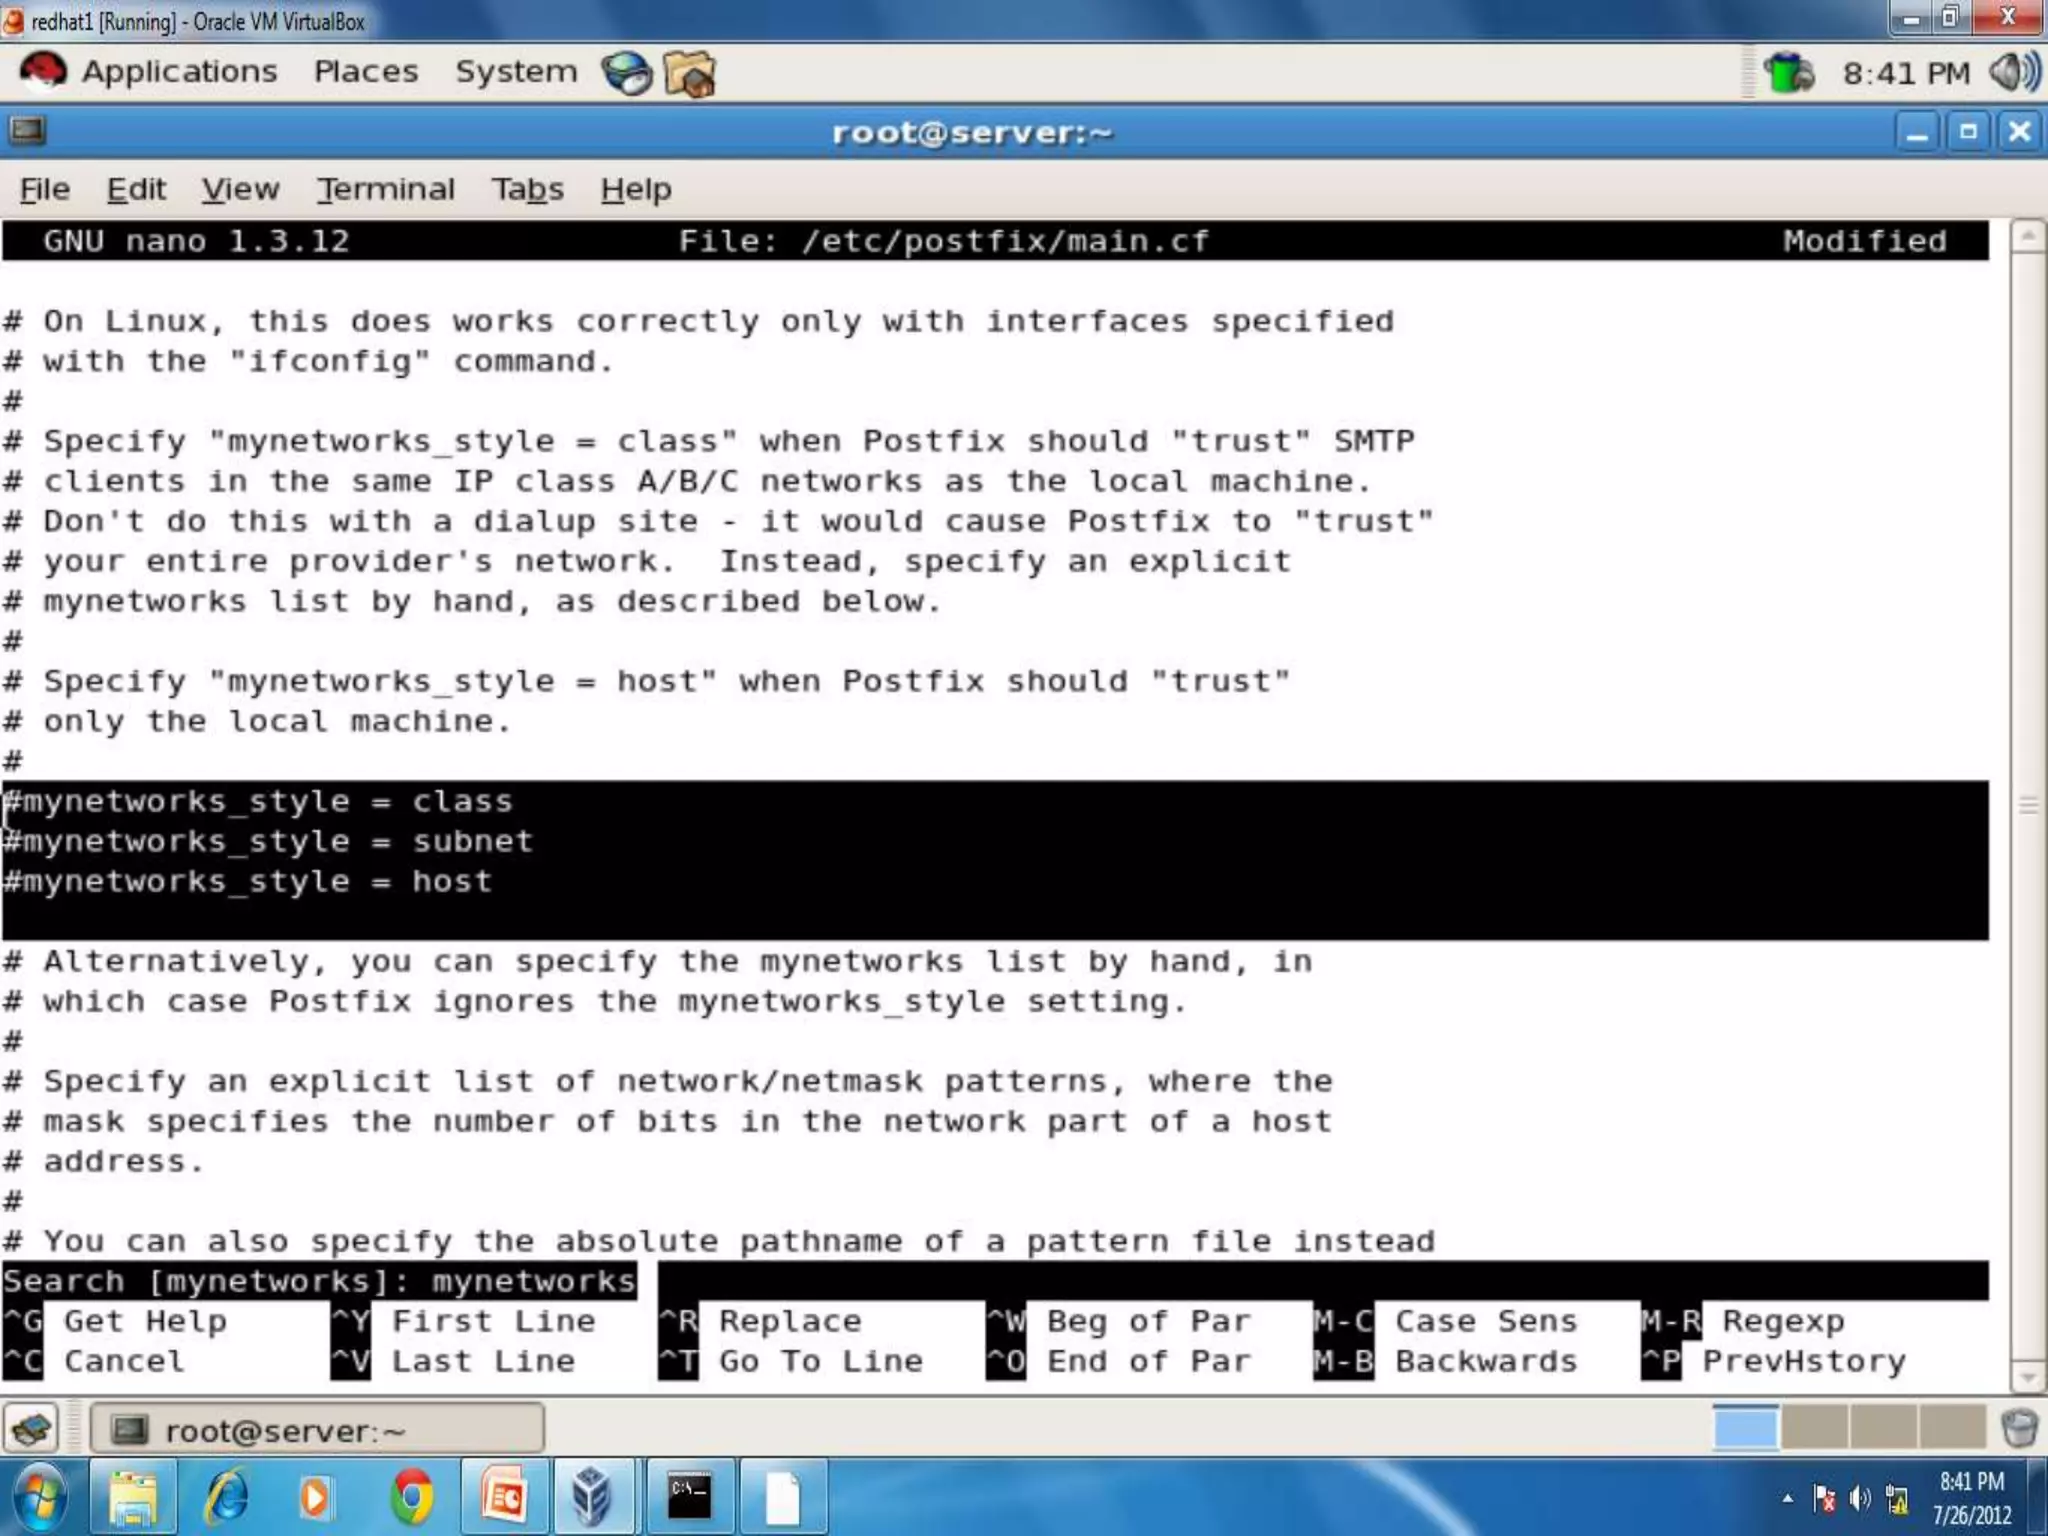Open the Places menu in GNOME panel
This screenshot has height=1536, width=2048.
[366, 72]
